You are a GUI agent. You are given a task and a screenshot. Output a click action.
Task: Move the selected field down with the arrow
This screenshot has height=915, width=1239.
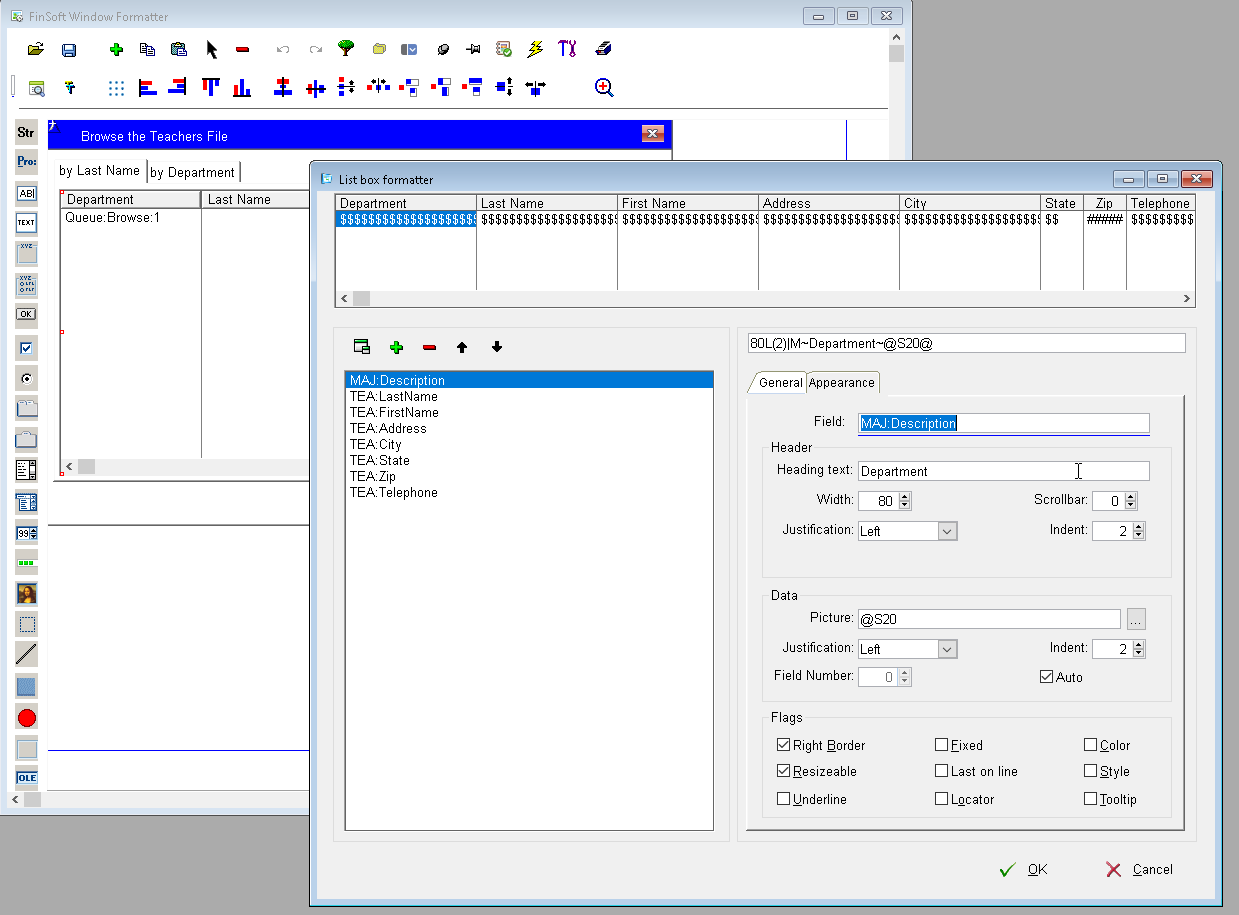(497, 347)
